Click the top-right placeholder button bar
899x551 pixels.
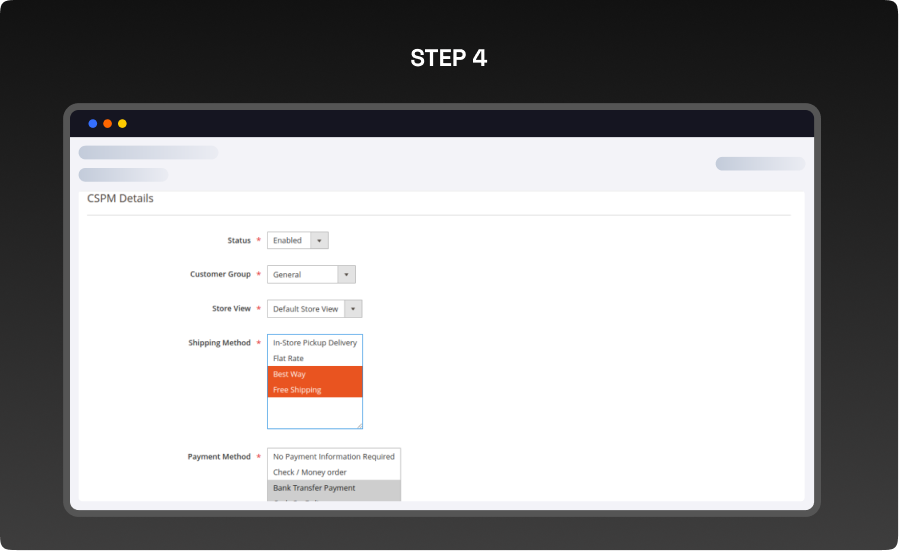759,164
